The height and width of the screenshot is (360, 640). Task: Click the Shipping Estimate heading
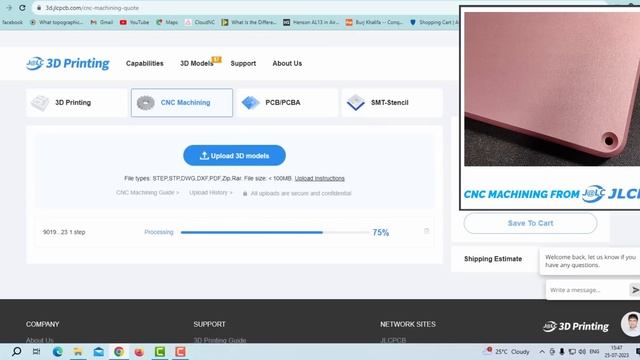pyautogui.click(x=493, y=259)
